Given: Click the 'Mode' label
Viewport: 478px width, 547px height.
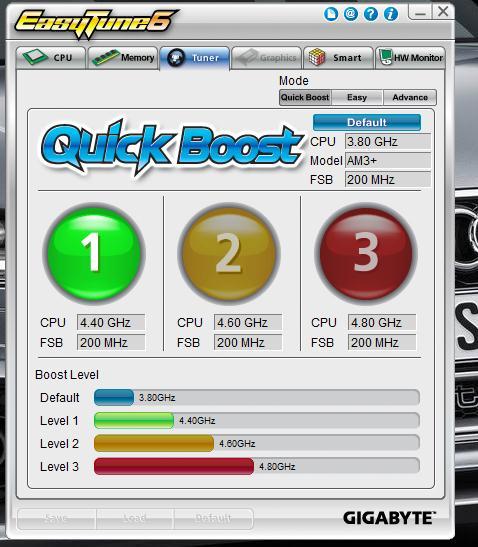Looking at the screenshot, I should (x=294, y=81).
